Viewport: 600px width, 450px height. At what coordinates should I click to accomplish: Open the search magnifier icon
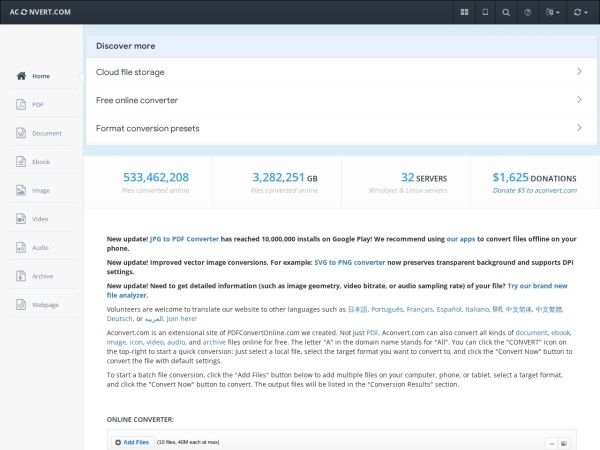coord(506,12)
